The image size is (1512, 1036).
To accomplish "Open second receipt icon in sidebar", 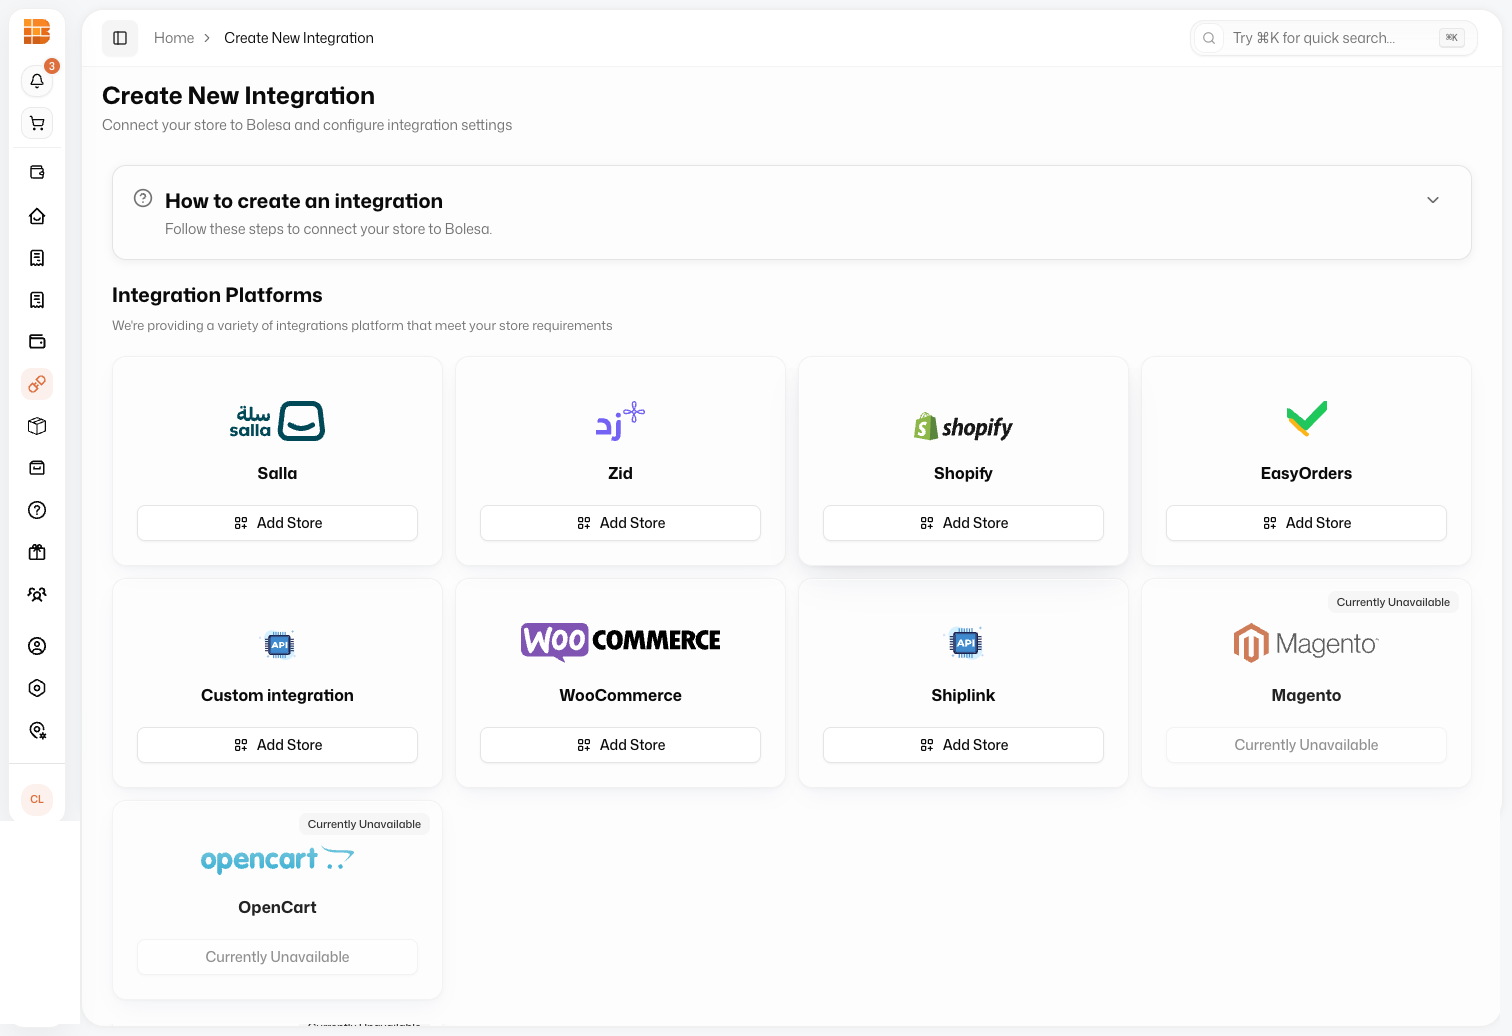I will click(x=37, y=300).
